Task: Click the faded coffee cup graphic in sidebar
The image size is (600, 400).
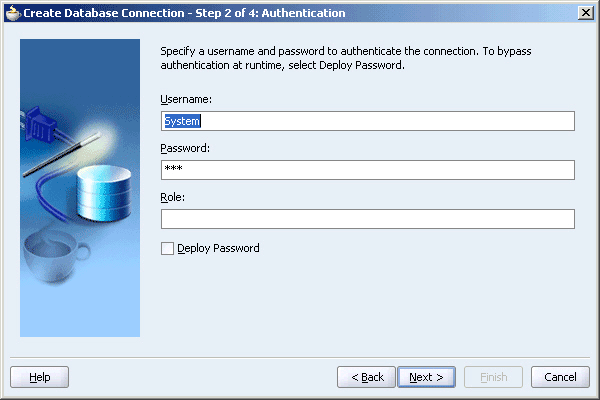Action: pyautogui.click(x=56, y=257)
